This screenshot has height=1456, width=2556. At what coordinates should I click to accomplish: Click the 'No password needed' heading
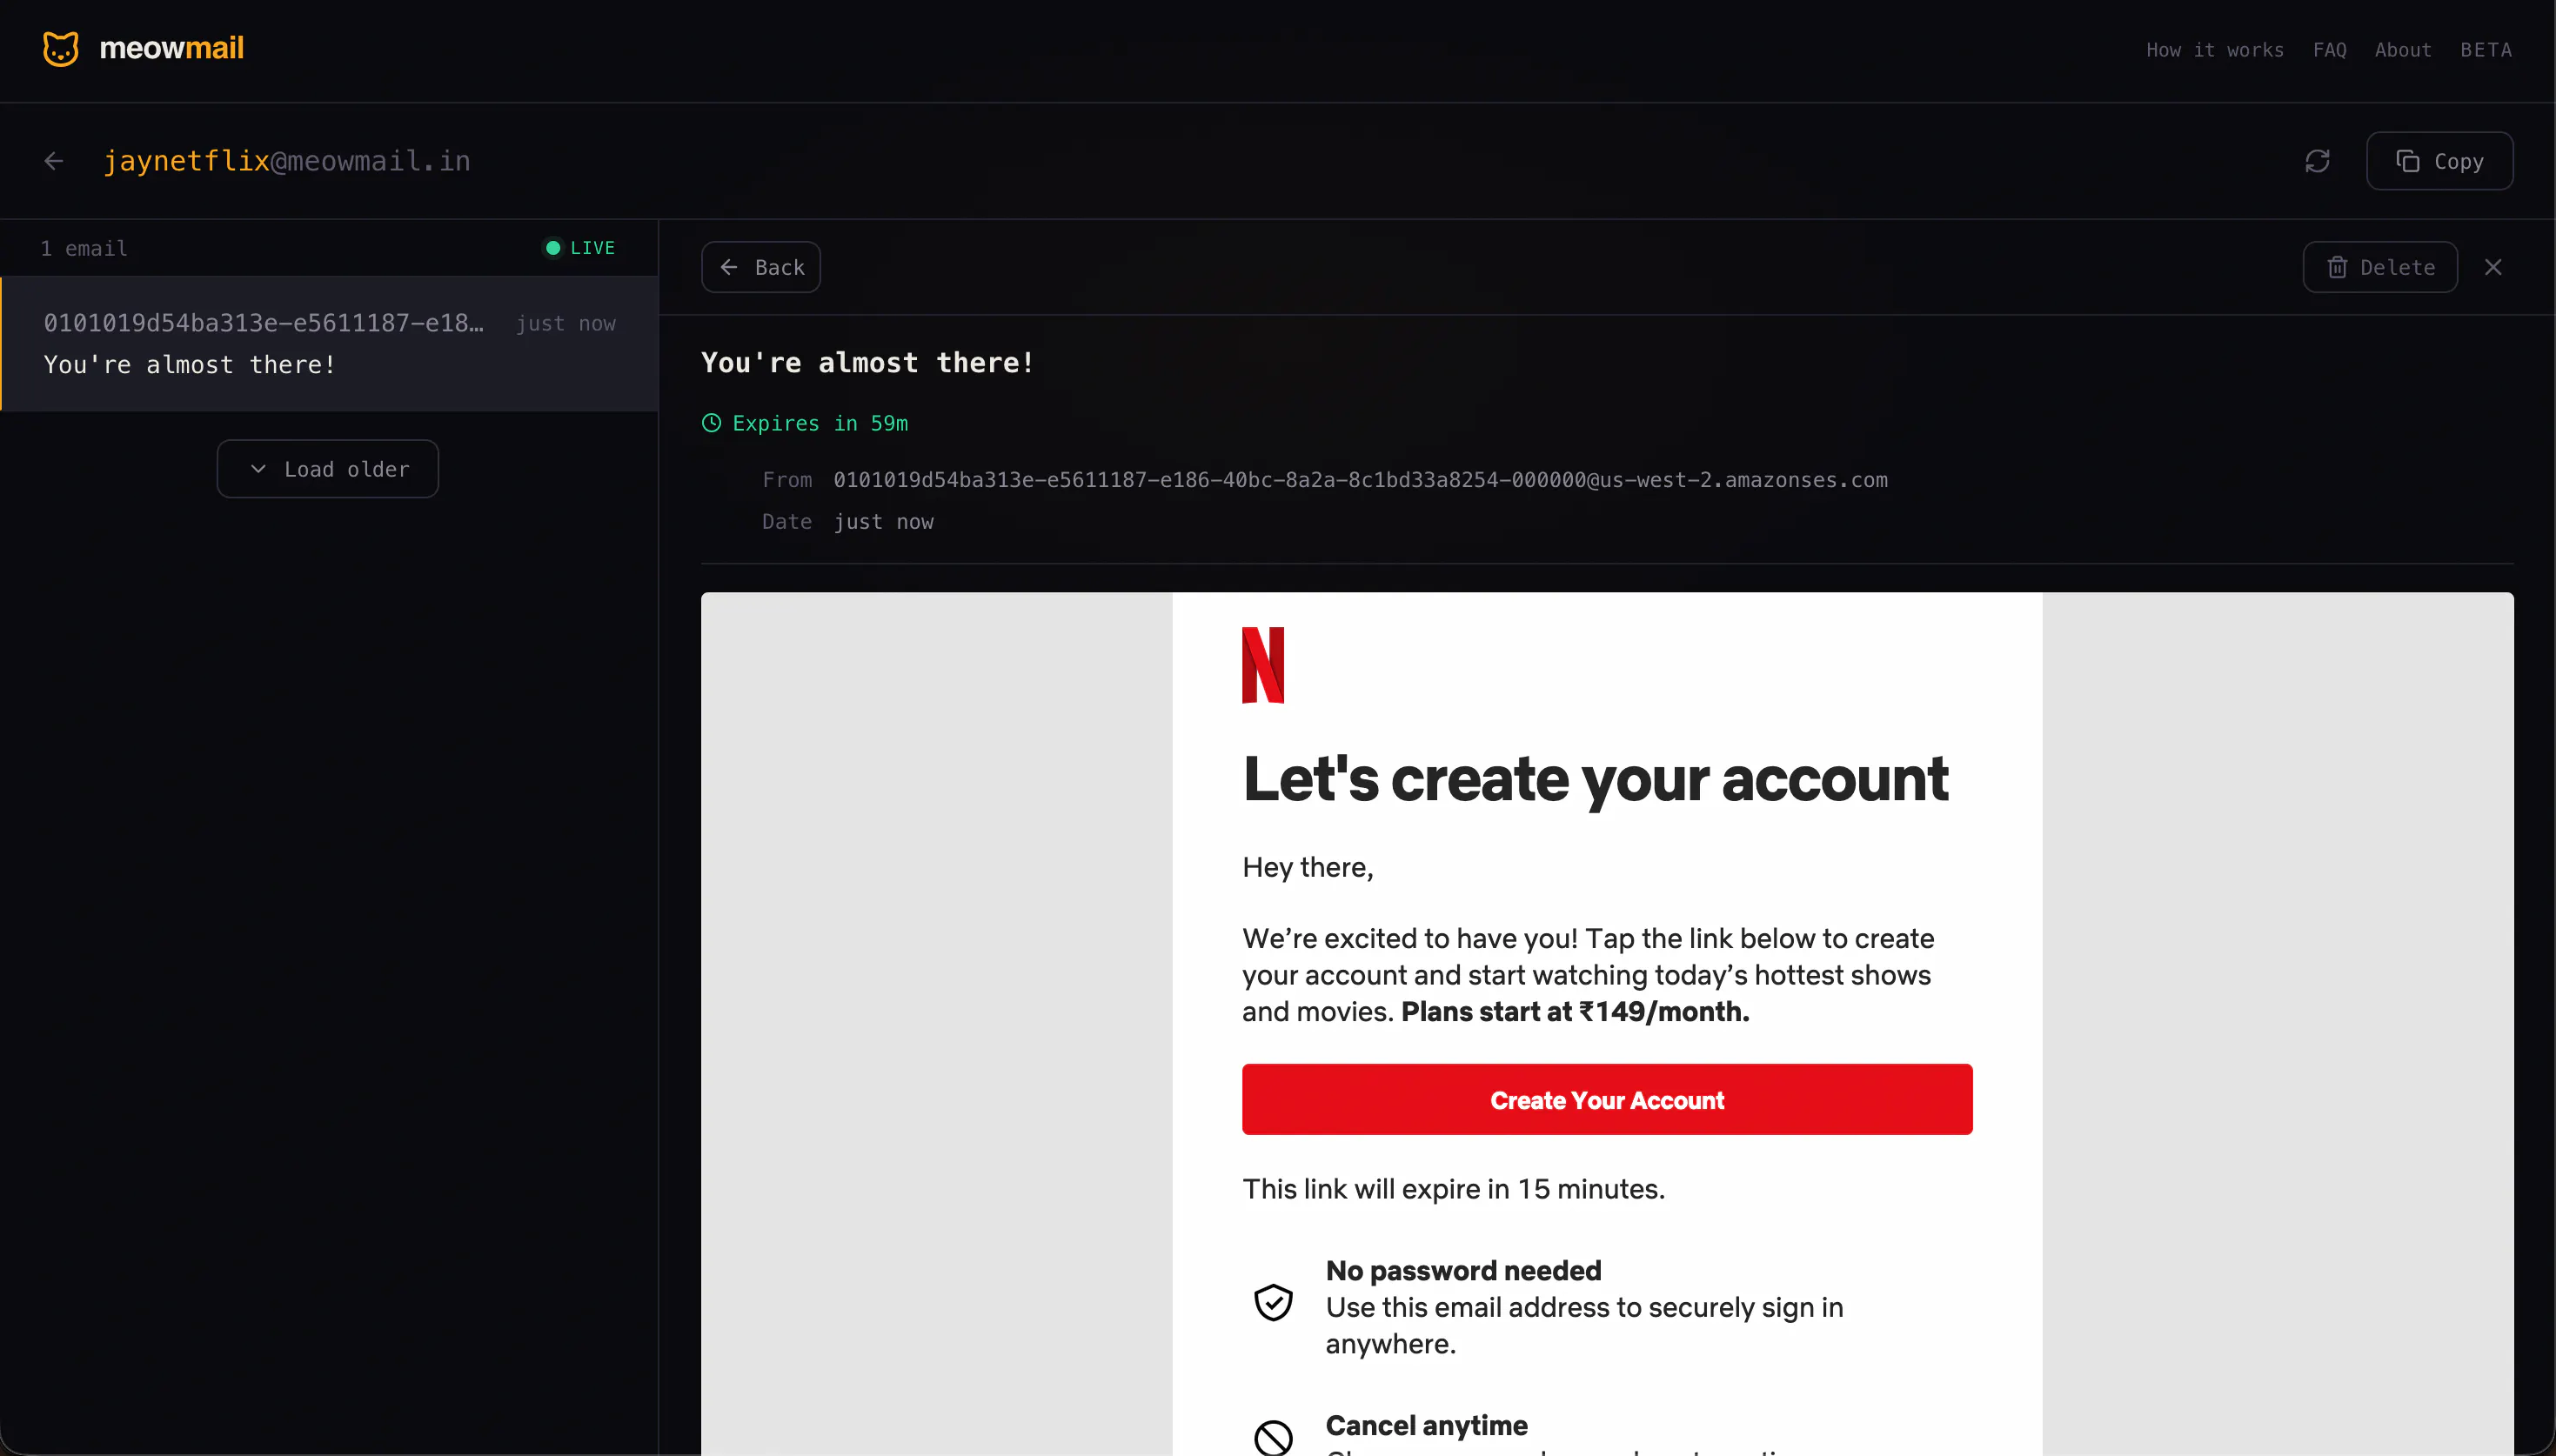point(1464,1271)
